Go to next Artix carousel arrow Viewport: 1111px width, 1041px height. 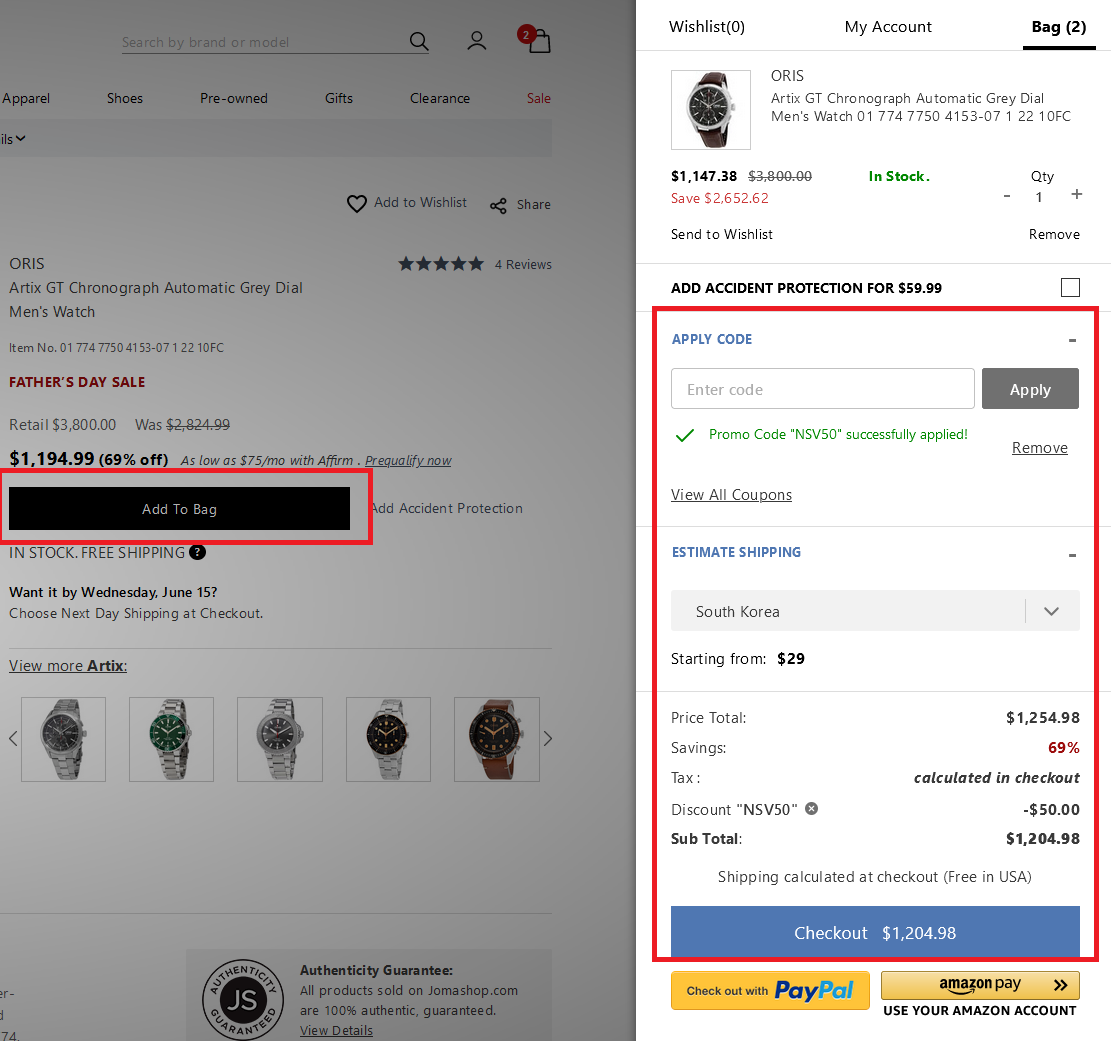547,738
